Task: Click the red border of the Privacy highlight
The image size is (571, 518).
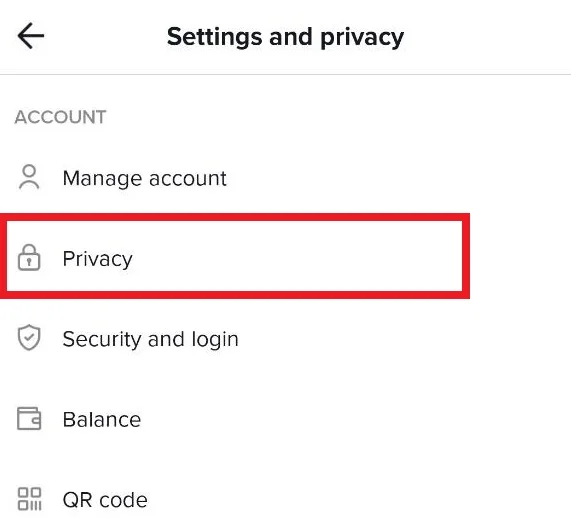Action: [x=235, y=217]
